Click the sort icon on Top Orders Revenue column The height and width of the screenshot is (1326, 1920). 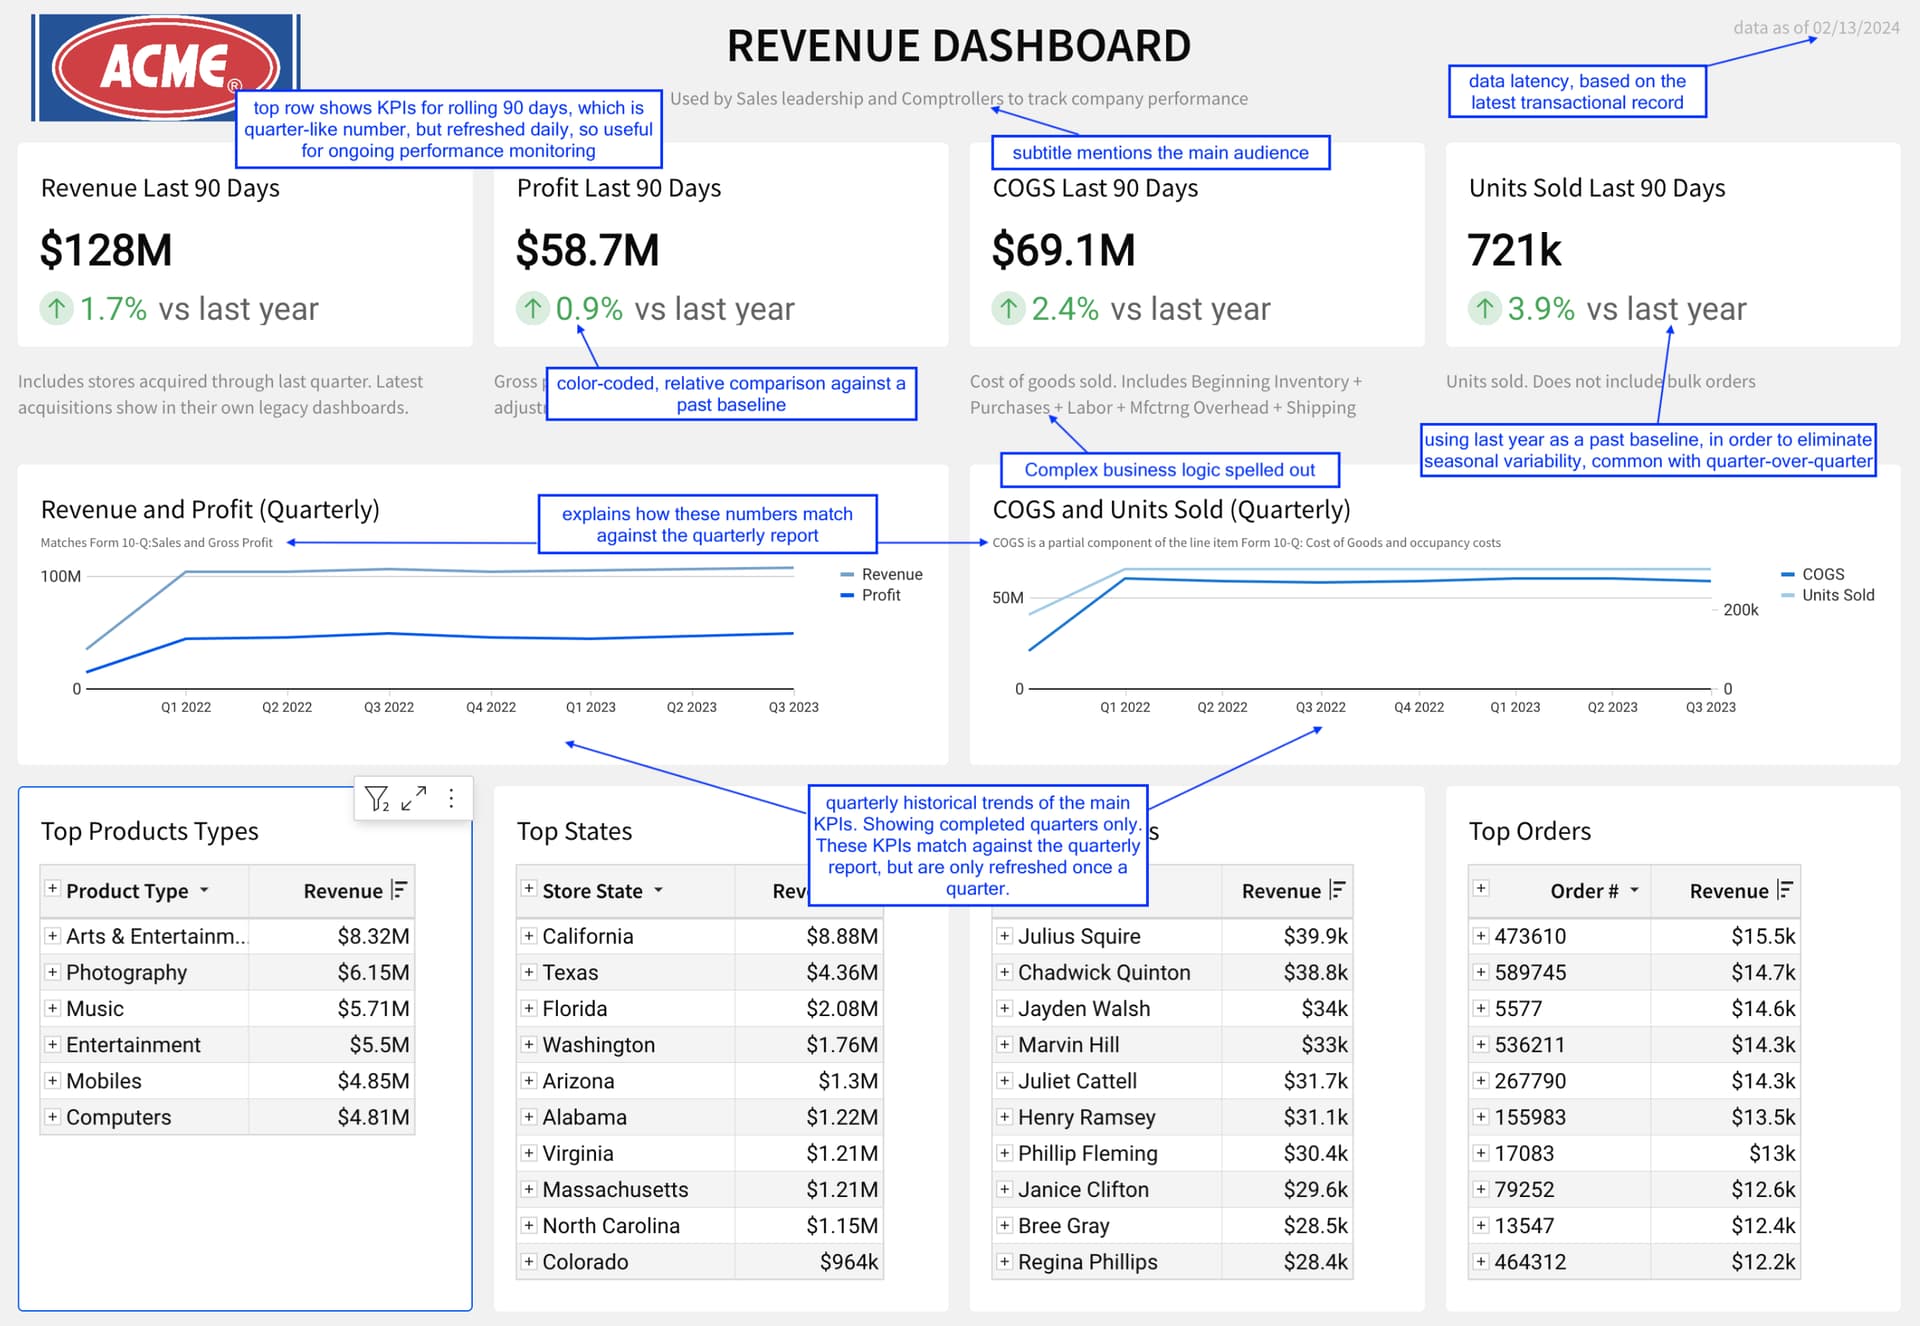[1784, 890]
